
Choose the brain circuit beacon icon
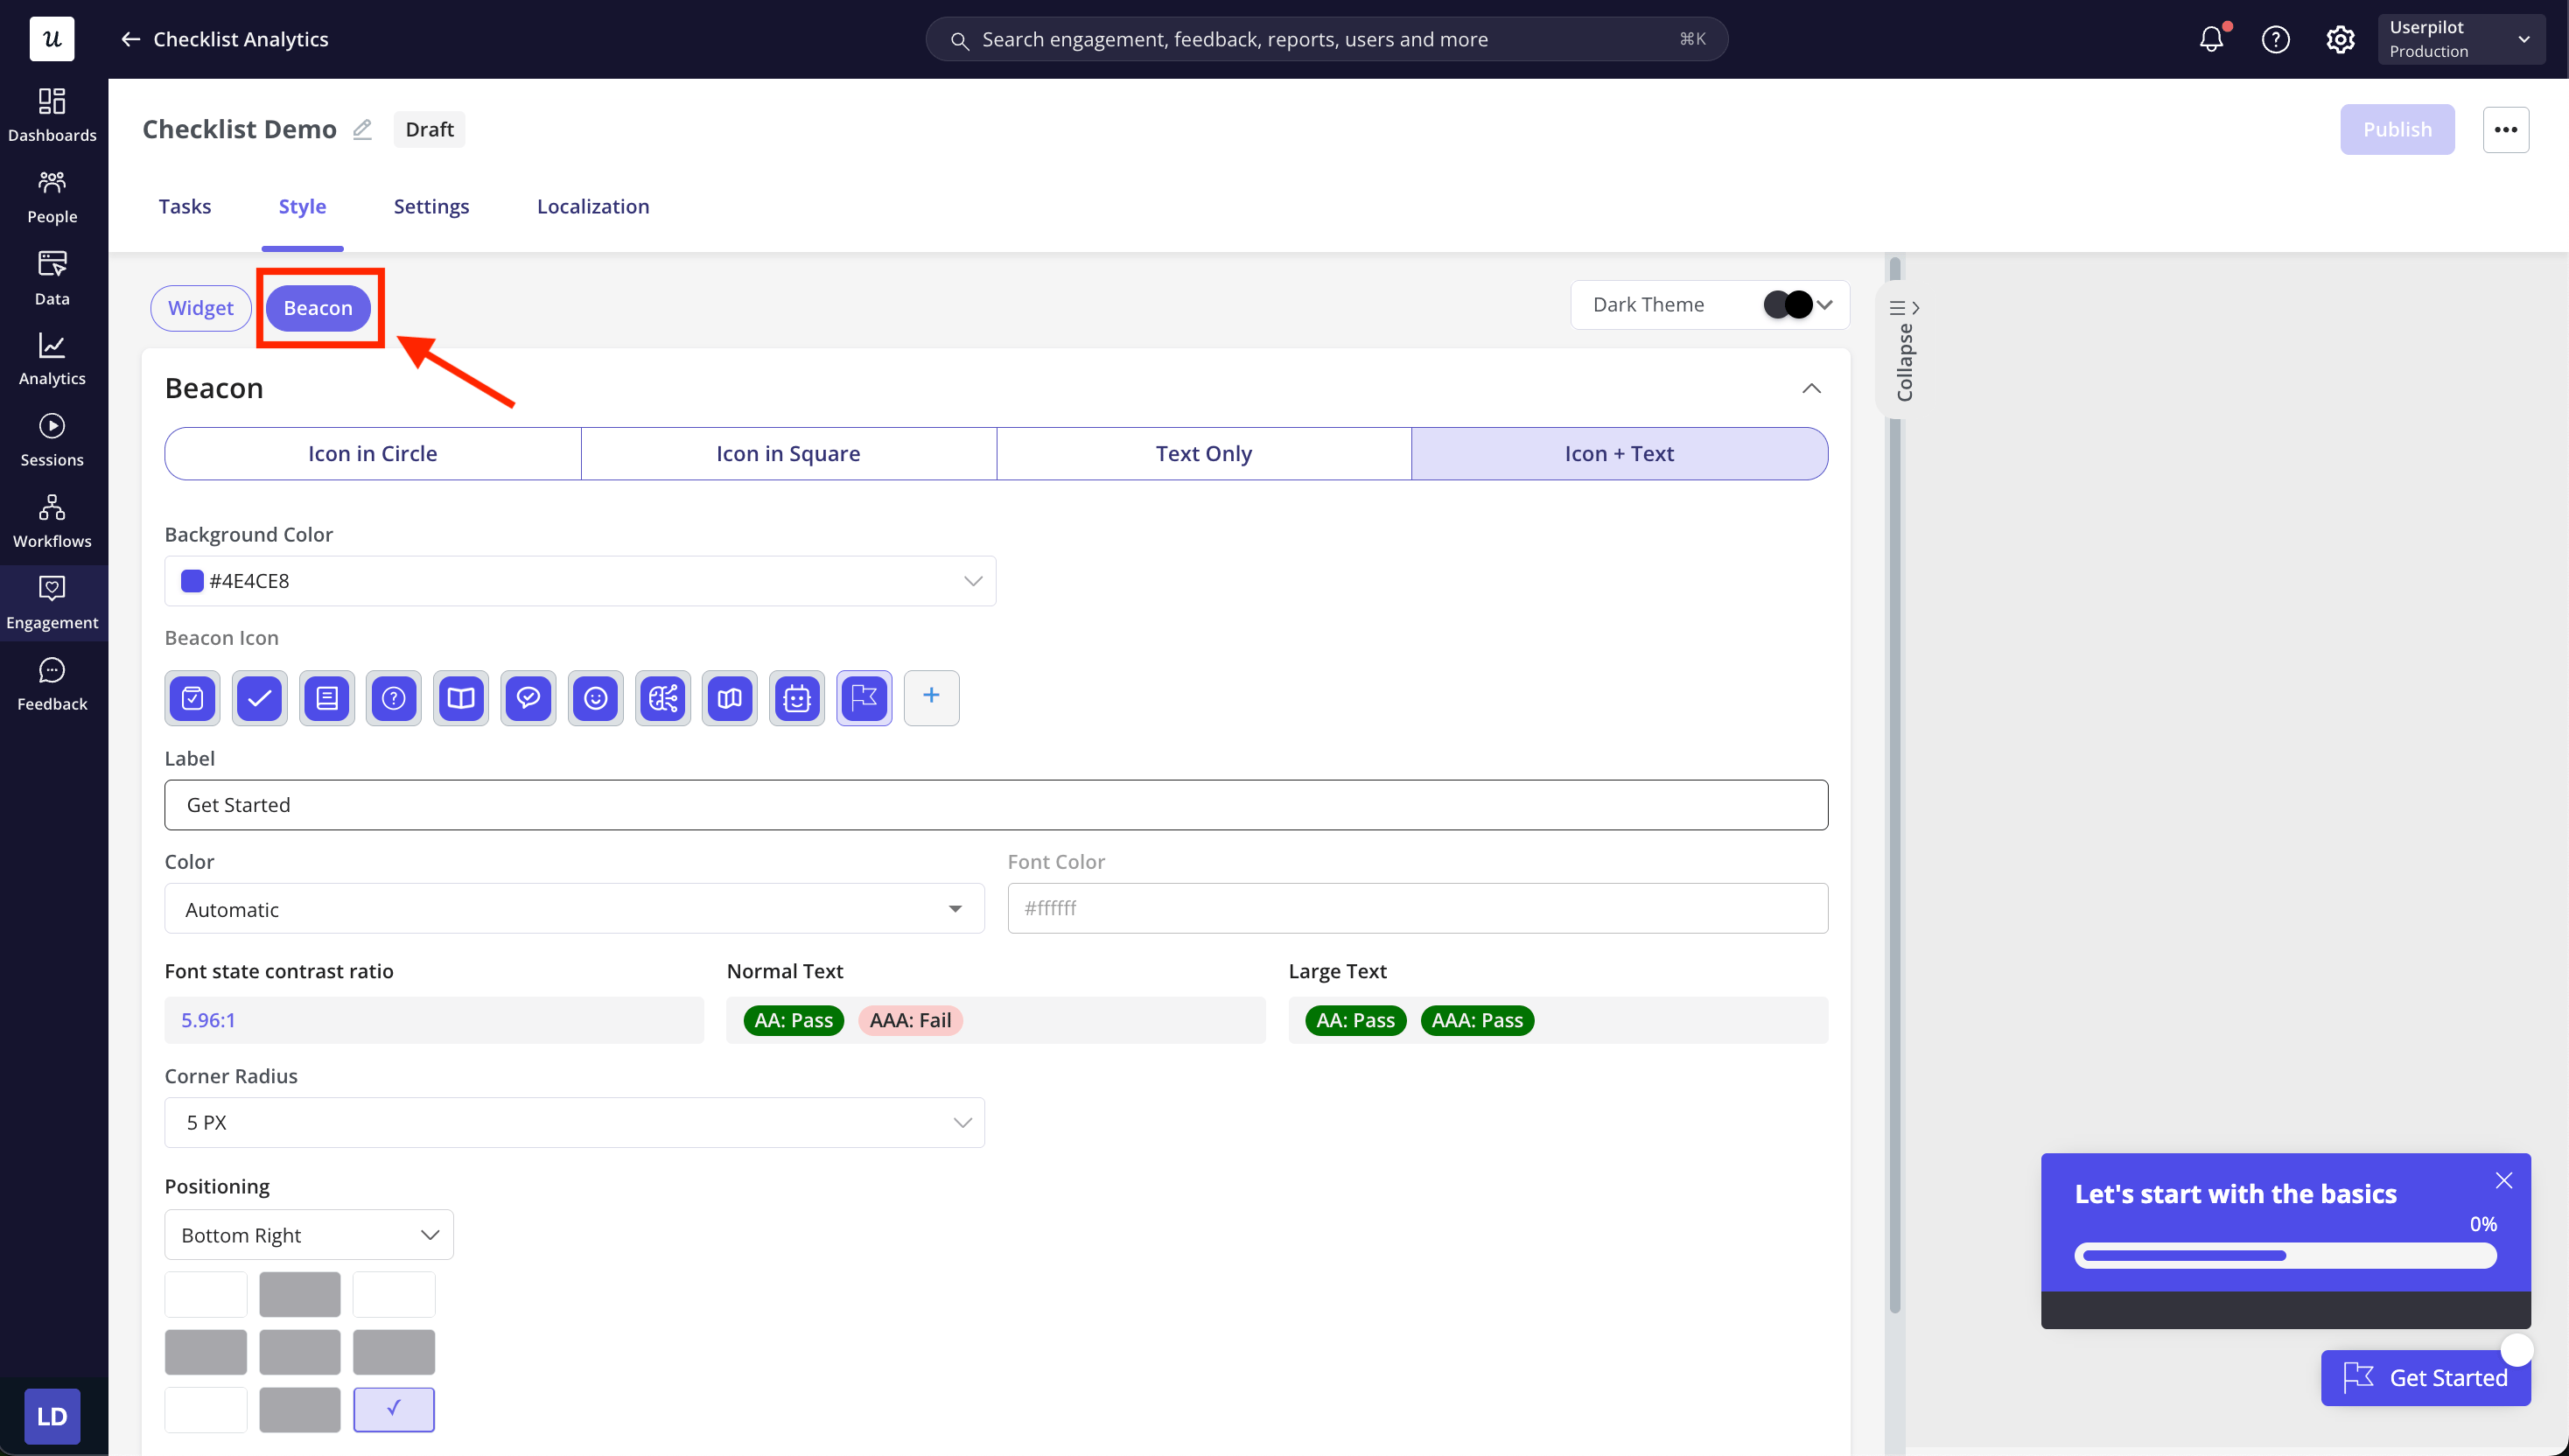click(663, 698)
